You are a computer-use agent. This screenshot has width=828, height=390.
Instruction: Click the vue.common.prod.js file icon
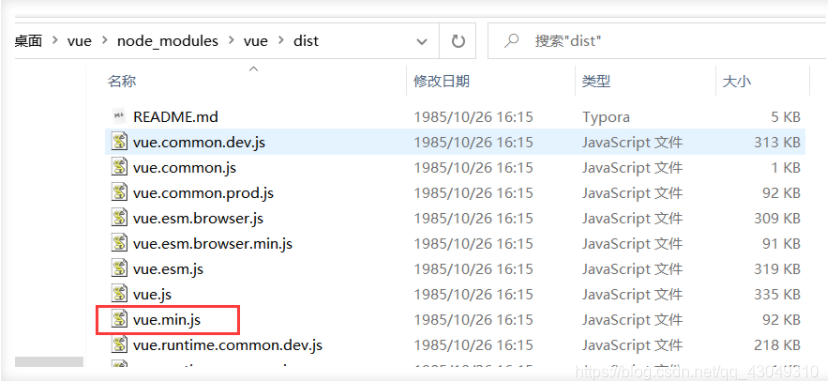(x=119, y=193)
